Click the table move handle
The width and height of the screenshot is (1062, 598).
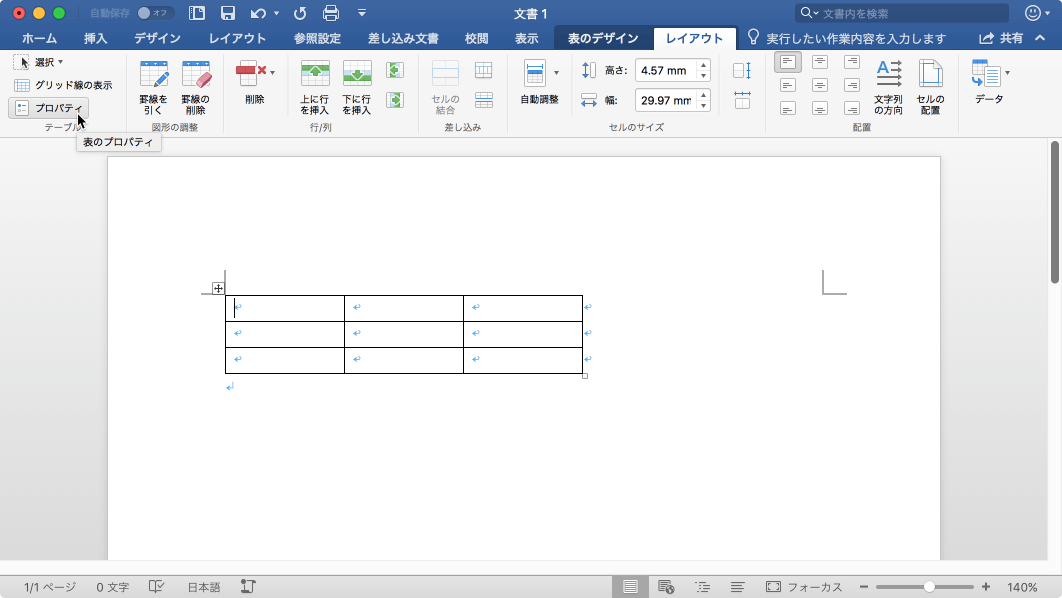pyautogui.click(x=218, y=289)
